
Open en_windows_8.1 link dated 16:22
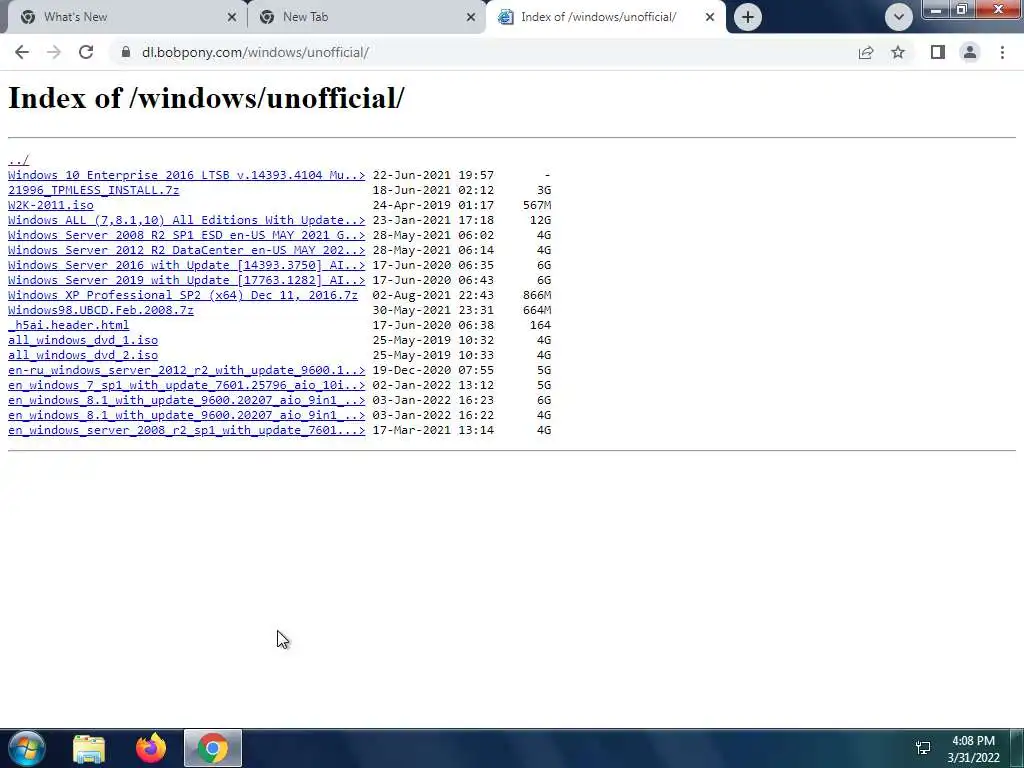186,415
